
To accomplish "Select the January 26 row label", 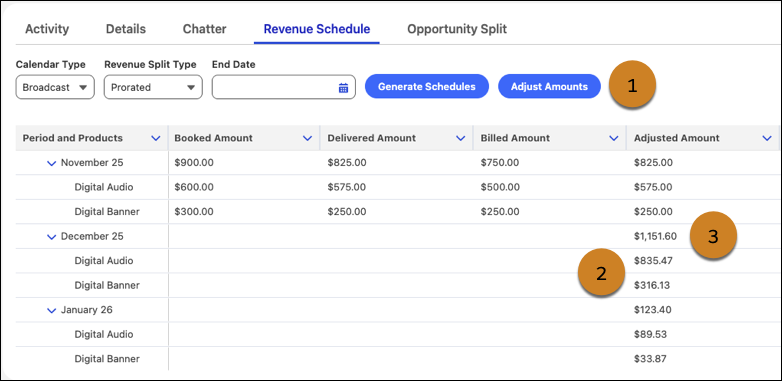I will pos(87,310).
